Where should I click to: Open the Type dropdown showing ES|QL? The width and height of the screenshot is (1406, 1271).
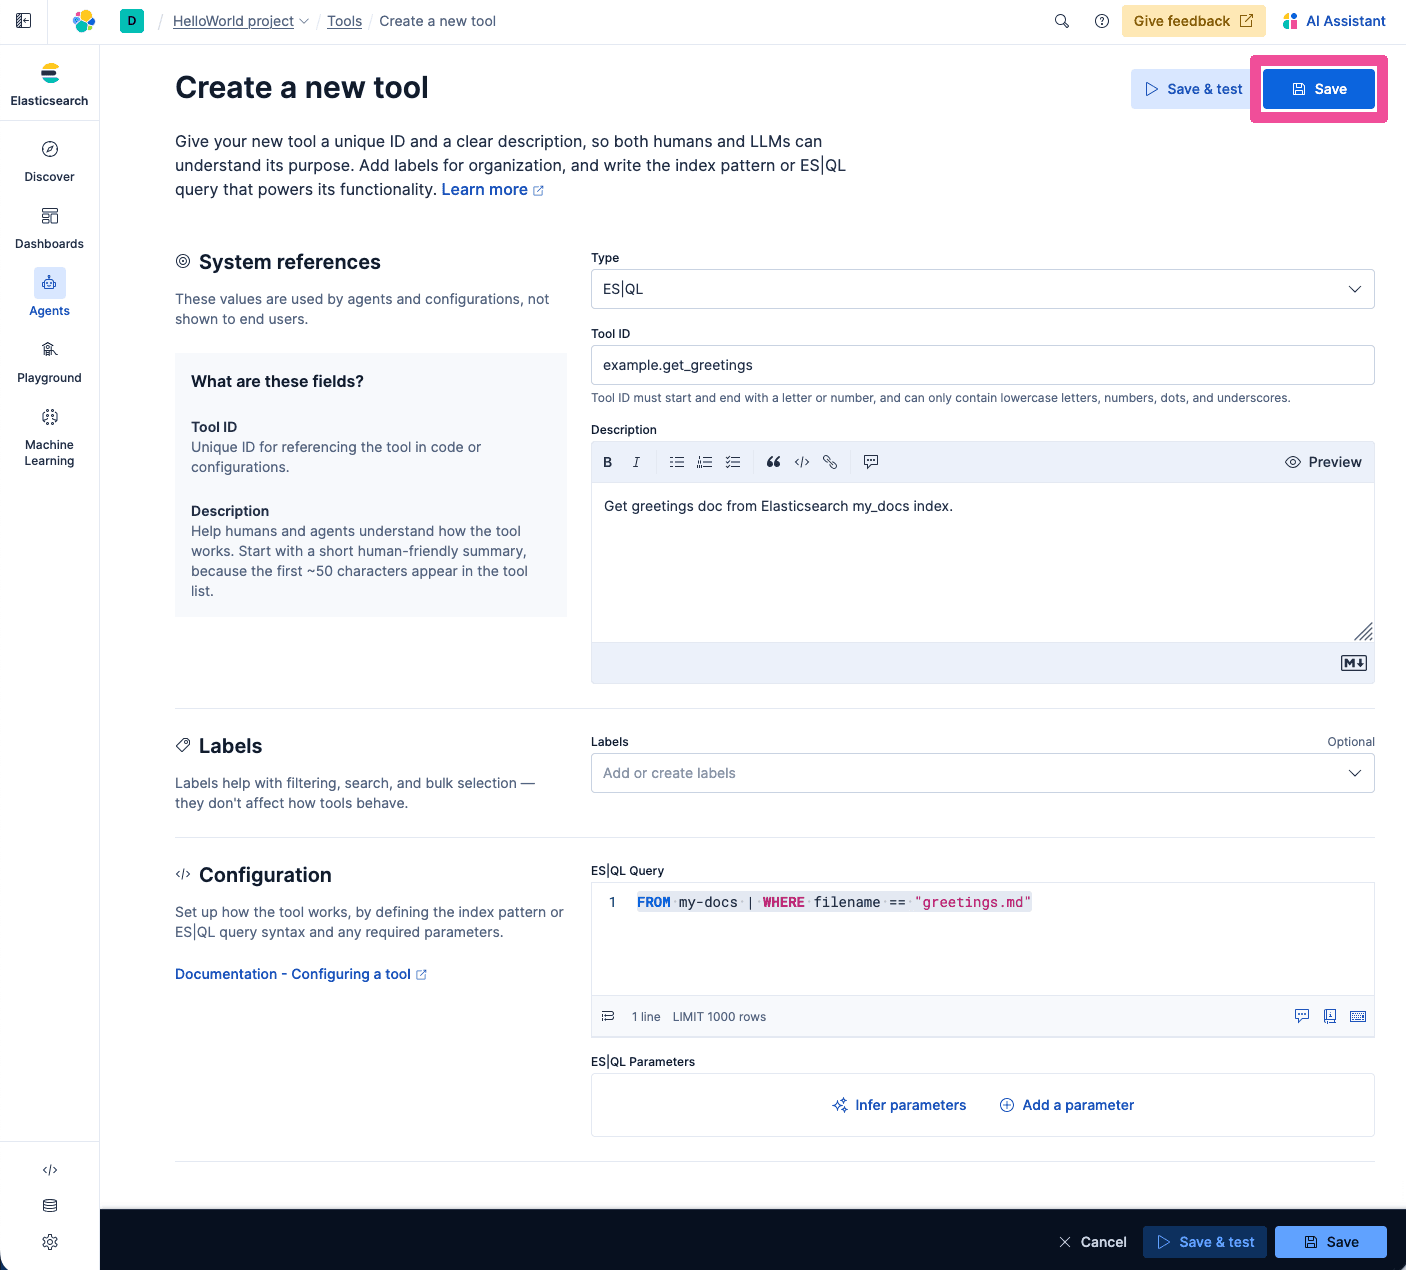click(1355, 289)
